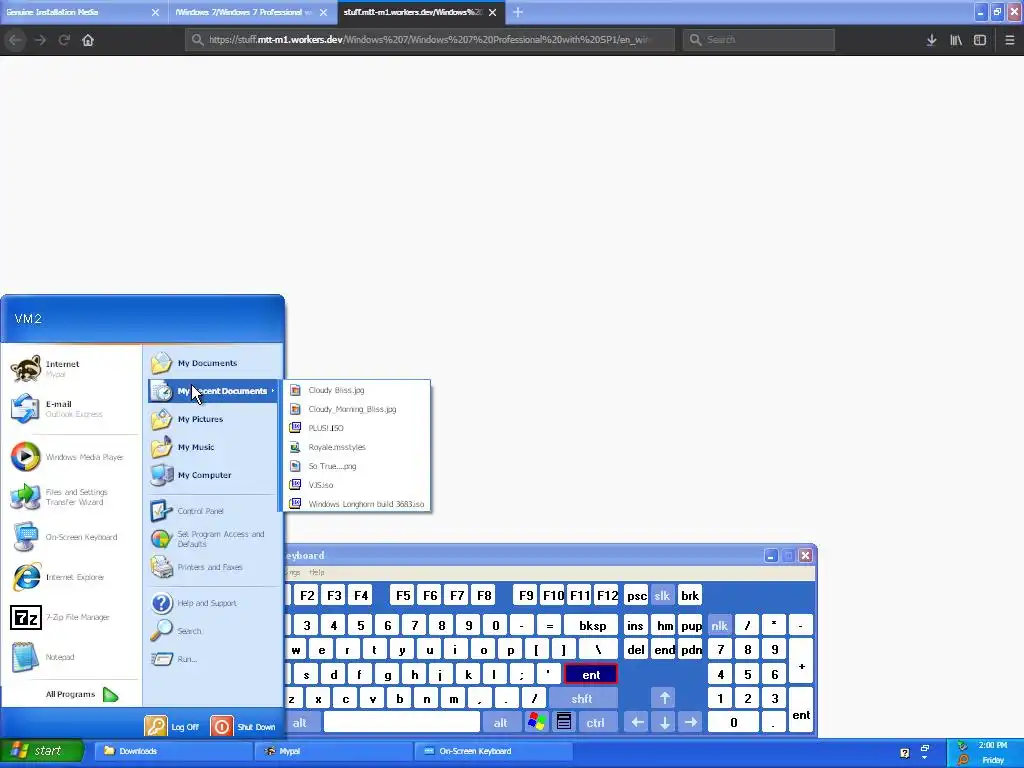Open Help and Support
This screenshot has width=1024, height=768.
(213, 603)
